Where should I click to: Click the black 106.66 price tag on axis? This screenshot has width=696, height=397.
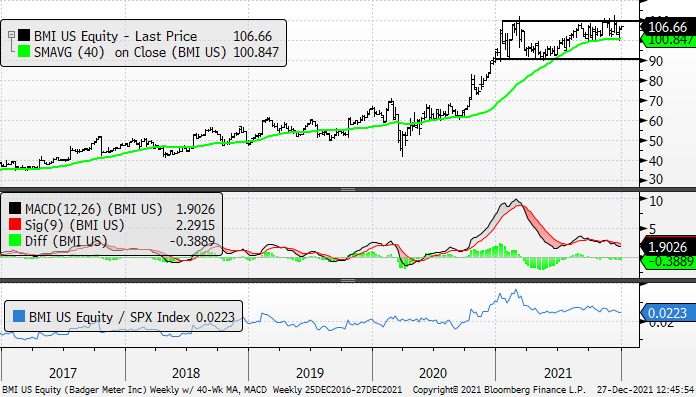click(668, 27)
